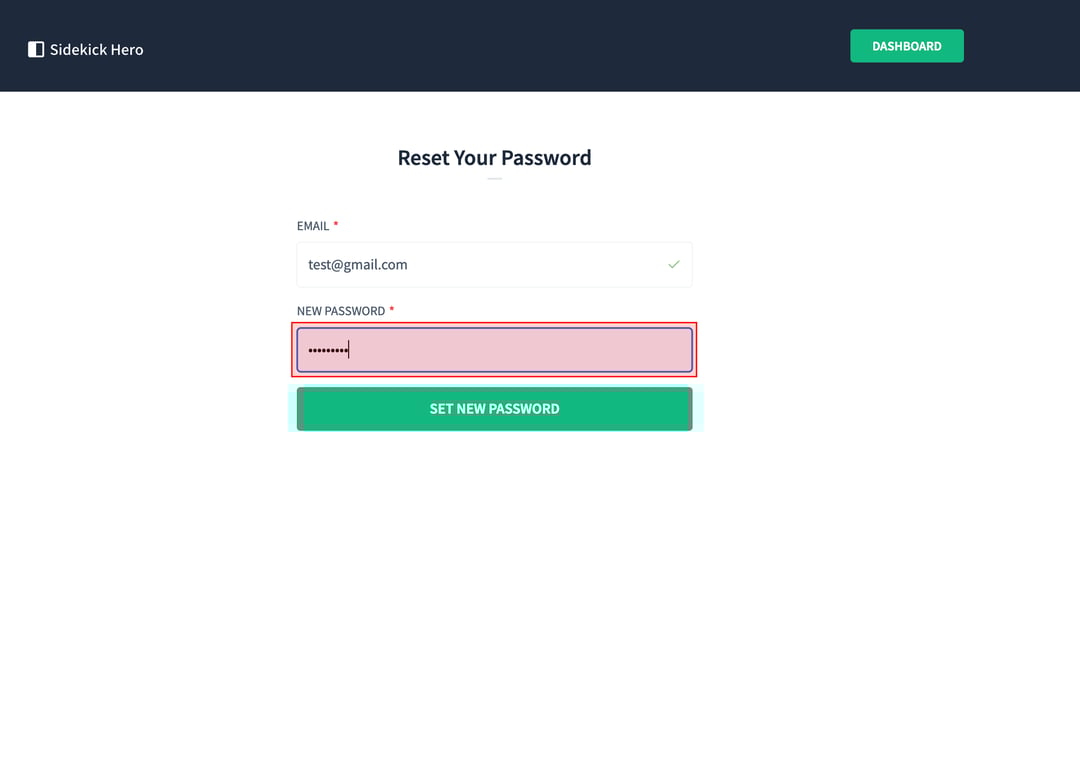Viewport: 1080px width, 768px height.
Task: Focus the New Password input field
Action: [x=494, y=350]
